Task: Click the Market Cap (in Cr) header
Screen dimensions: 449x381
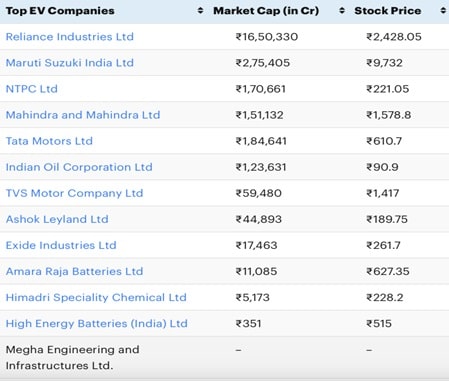Action: [266, 11]
